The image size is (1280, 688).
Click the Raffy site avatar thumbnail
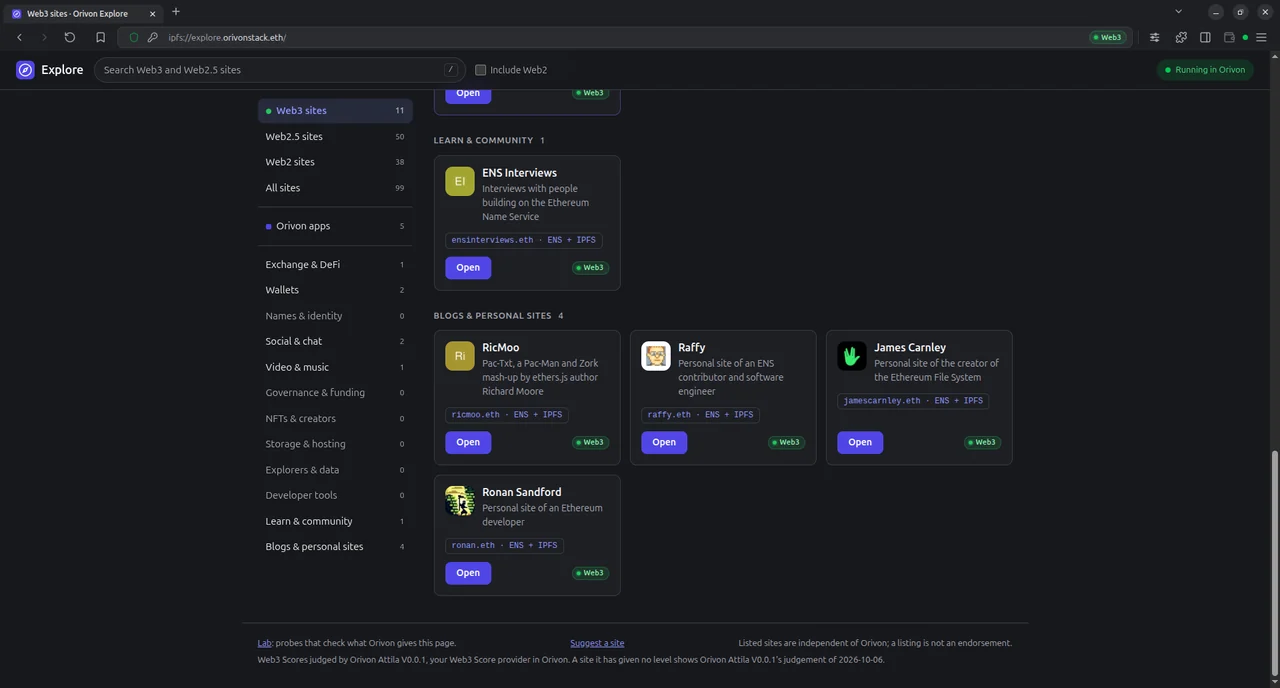click(656, 356)
